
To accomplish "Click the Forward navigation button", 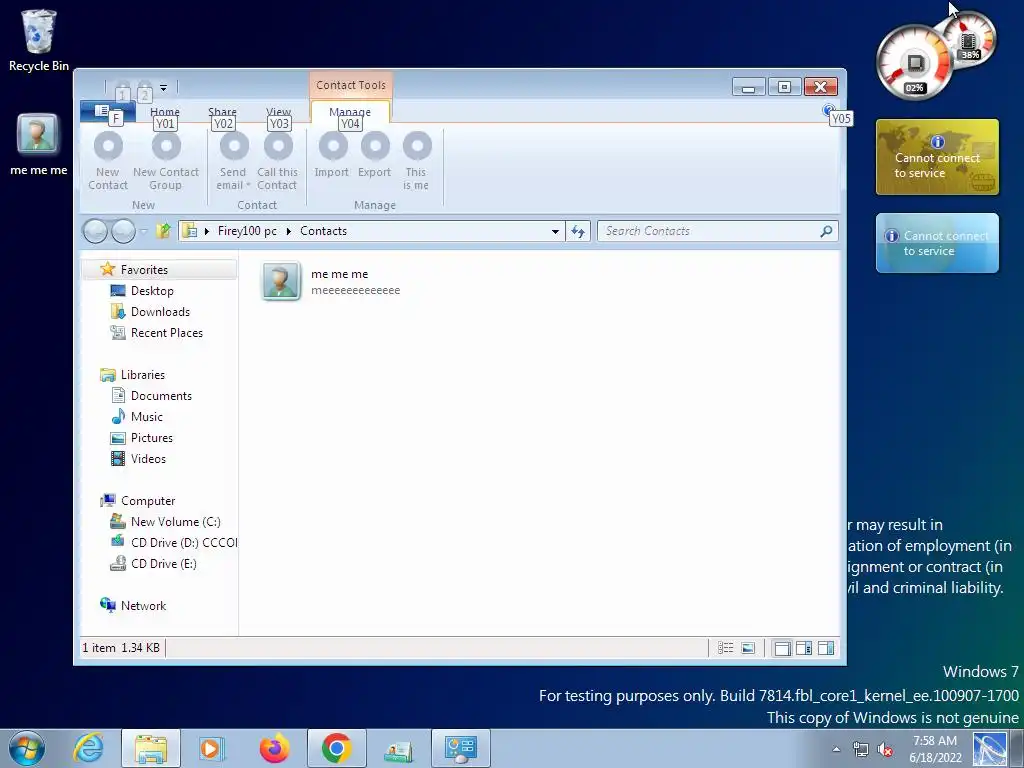I will (x=123, y=231).
